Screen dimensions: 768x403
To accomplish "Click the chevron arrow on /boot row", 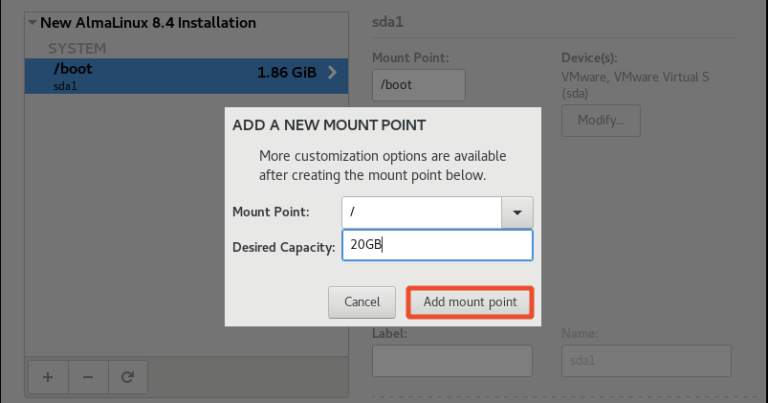I will pyautogui.click(x=333, y=72).
